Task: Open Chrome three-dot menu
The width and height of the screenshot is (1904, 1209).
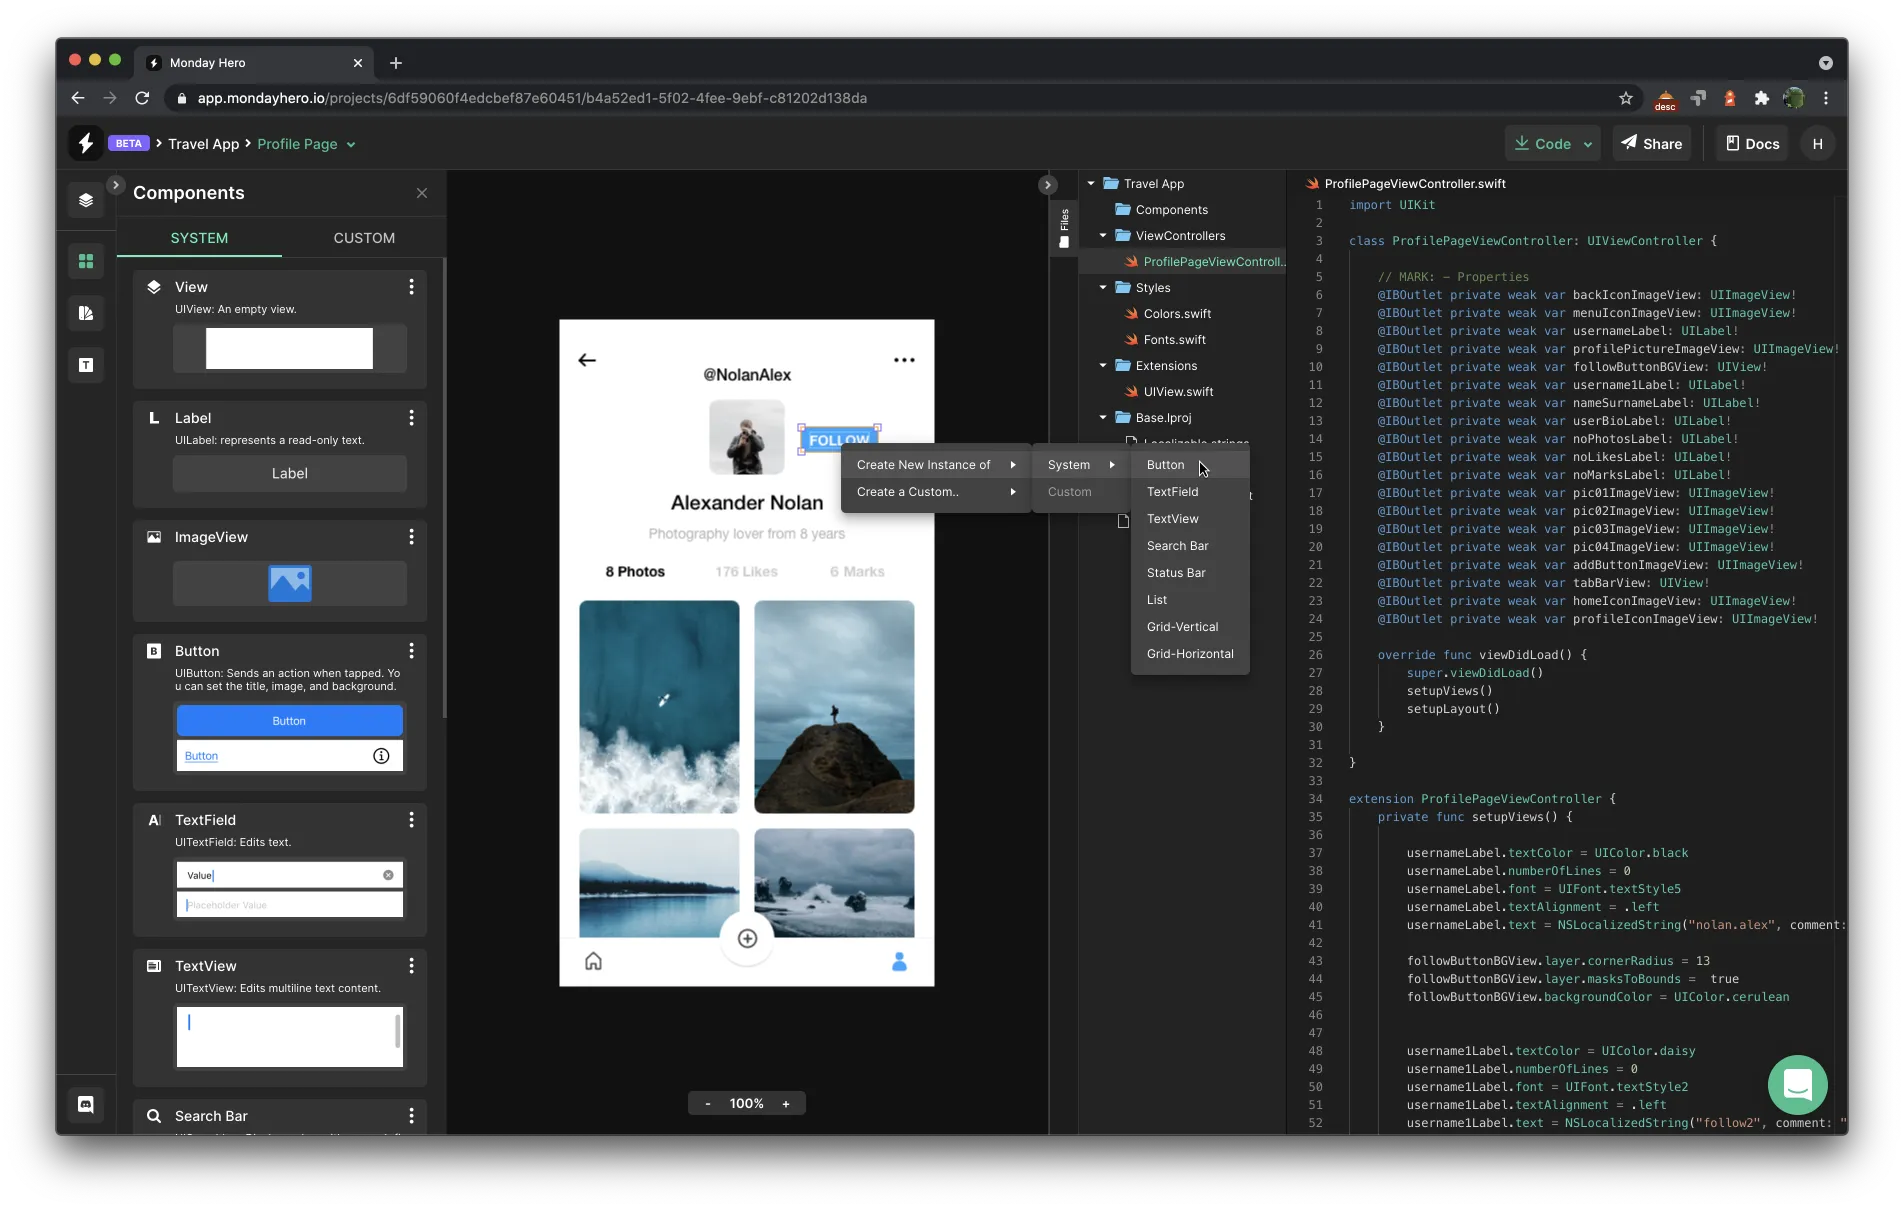Action: click(x=1826, y=98)
